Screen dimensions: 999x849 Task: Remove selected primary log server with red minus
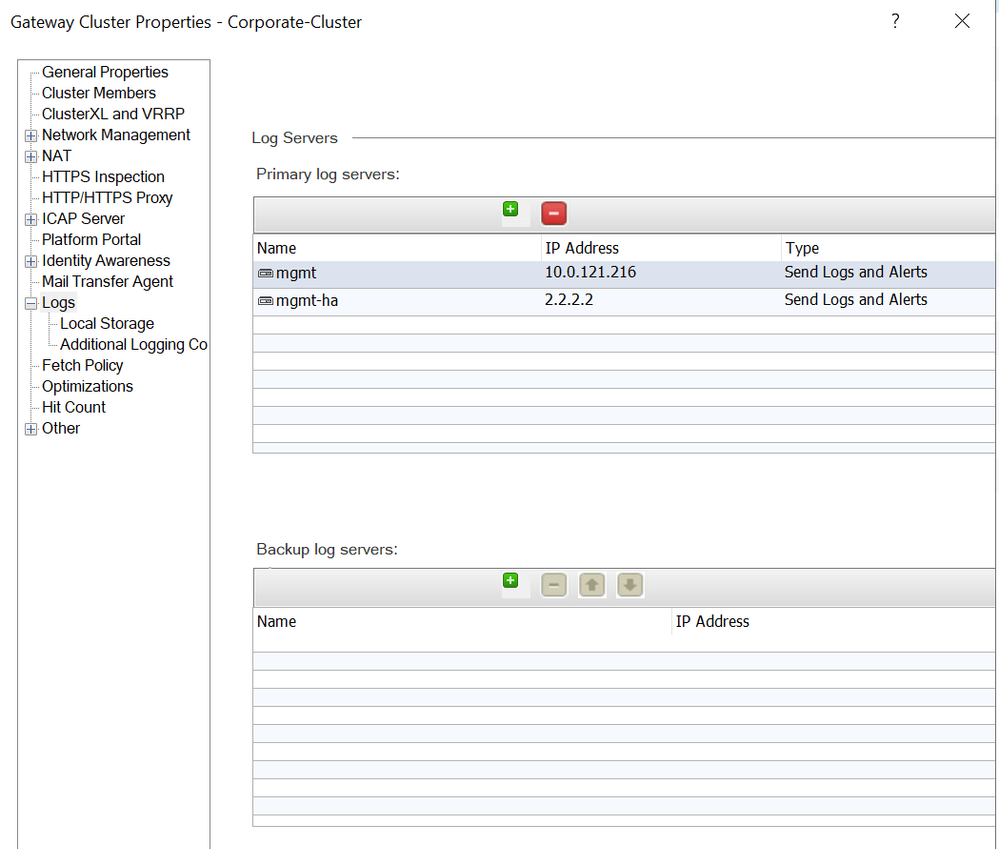tap(554, 213)
